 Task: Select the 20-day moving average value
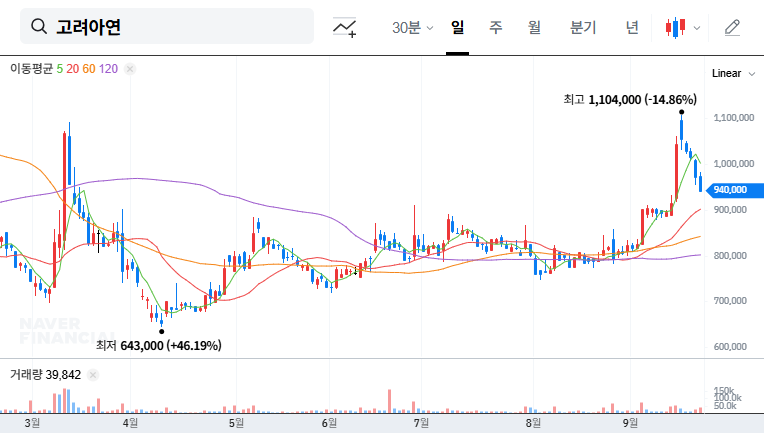coord(73,69)
